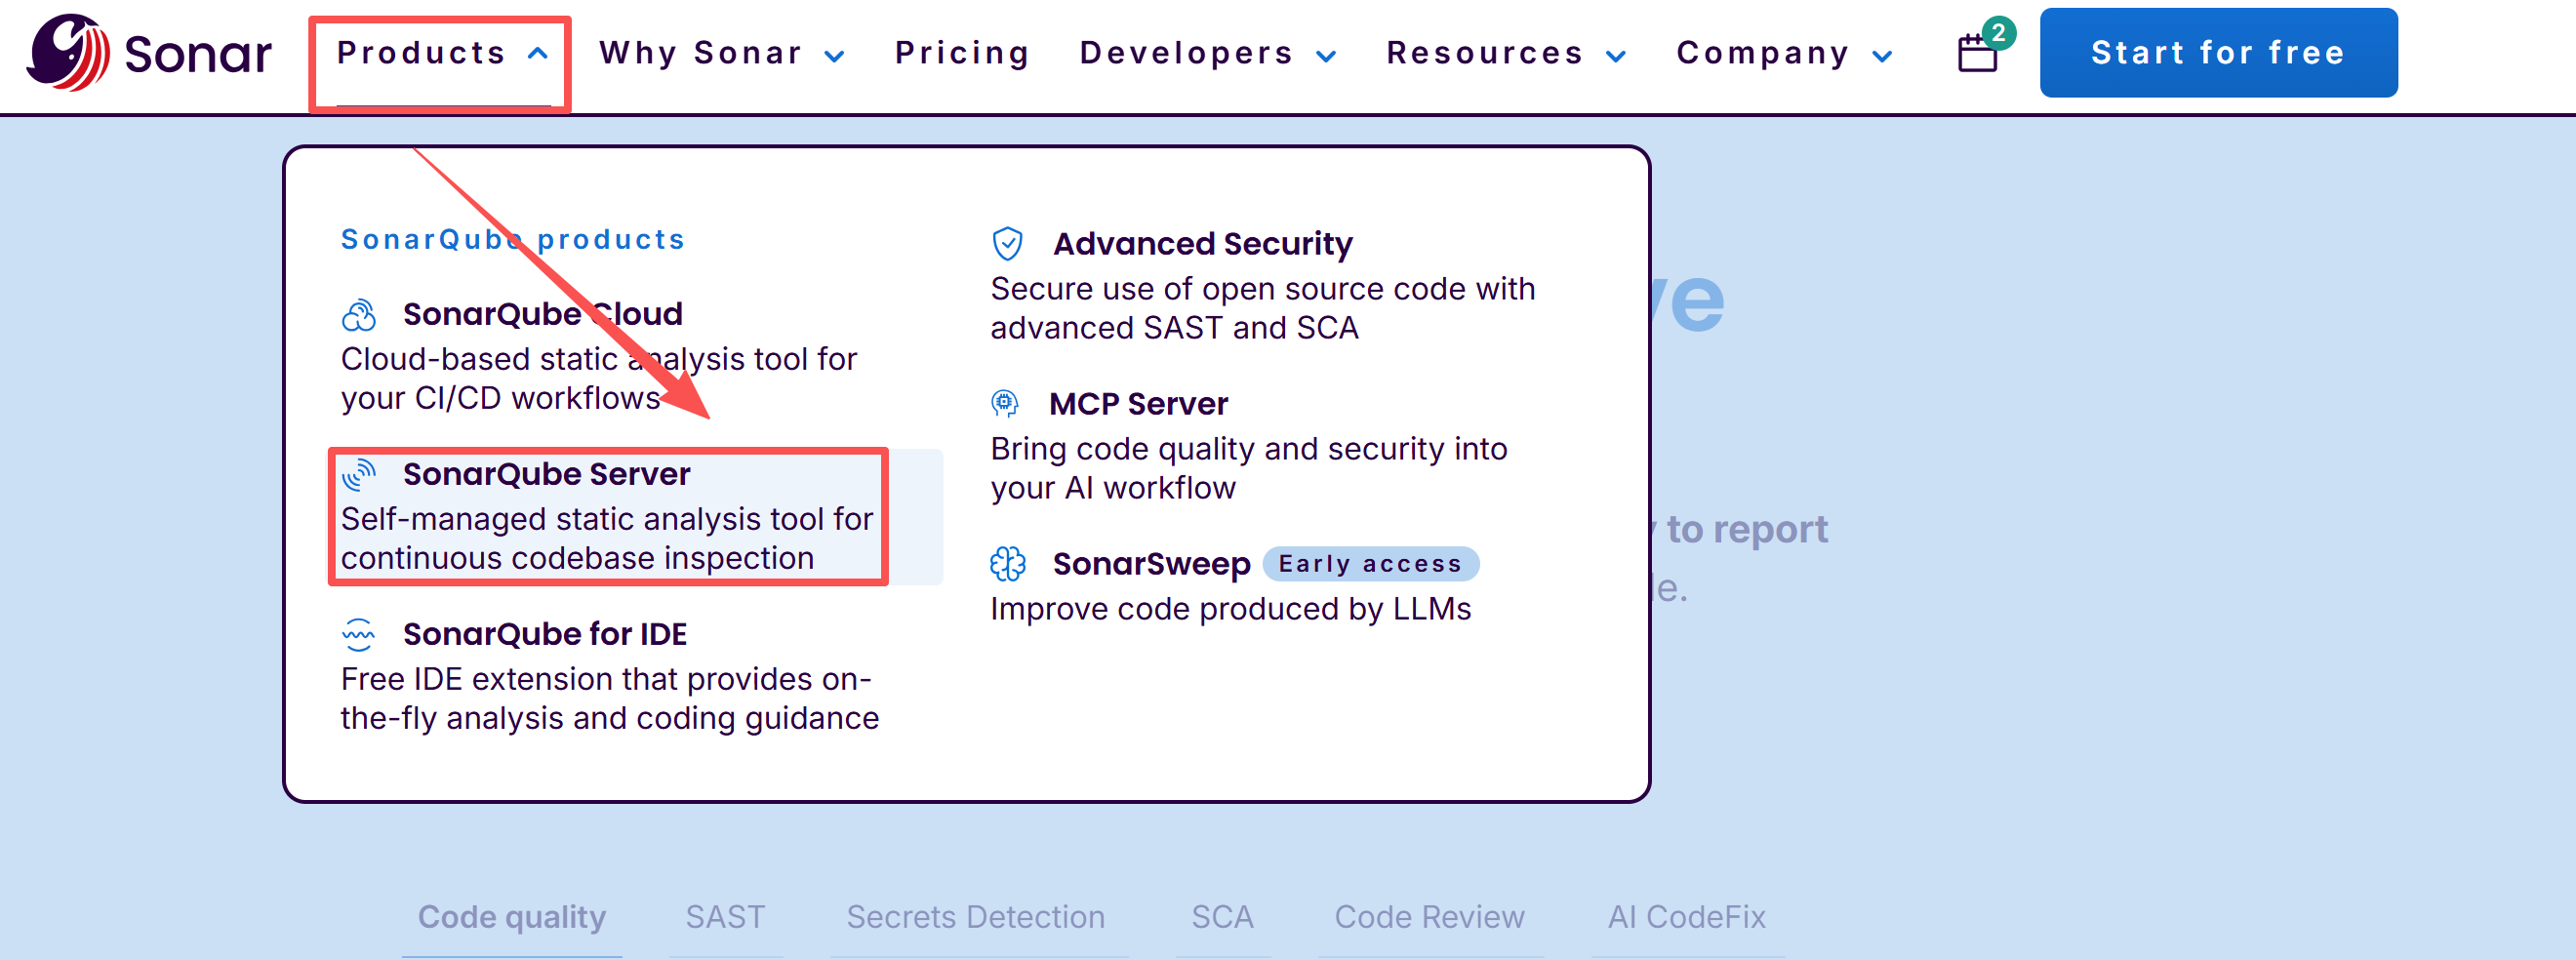This screenshot has height=960, width=2576.
Task: Expand the Developers dropdown menu
Action: [1208, 54]
